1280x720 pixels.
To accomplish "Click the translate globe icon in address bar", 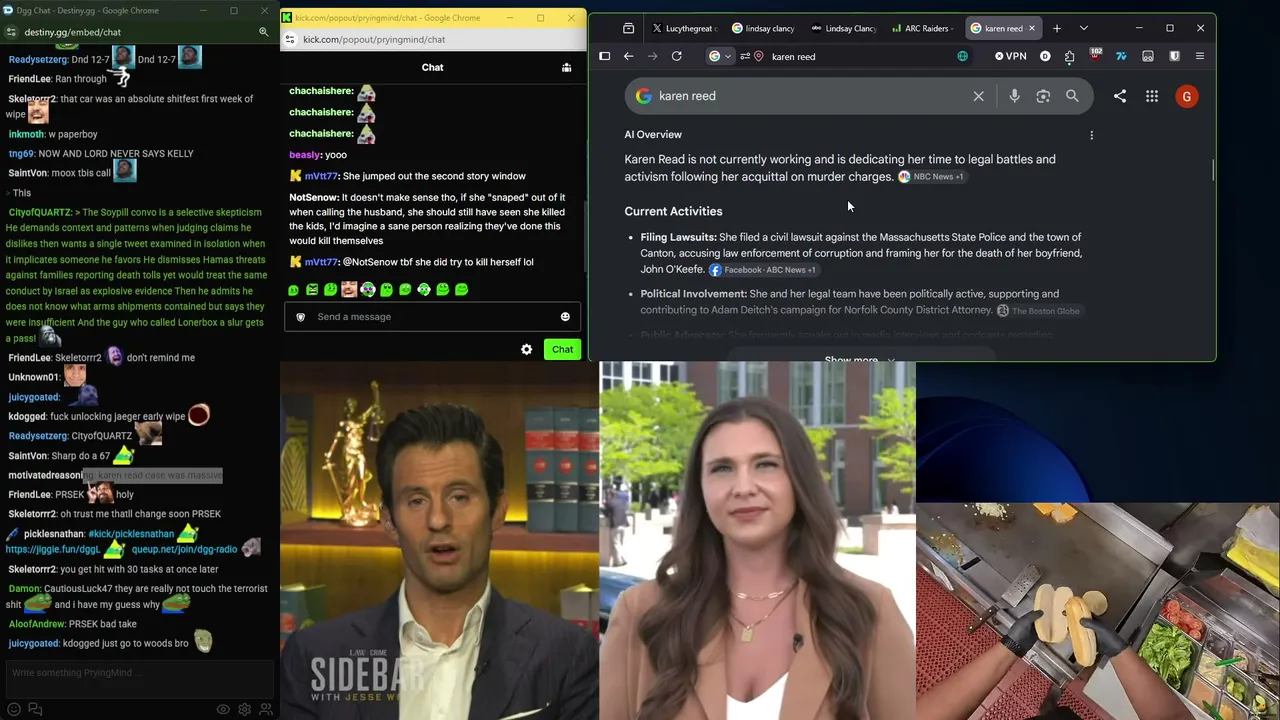I will tap(963, 56).
